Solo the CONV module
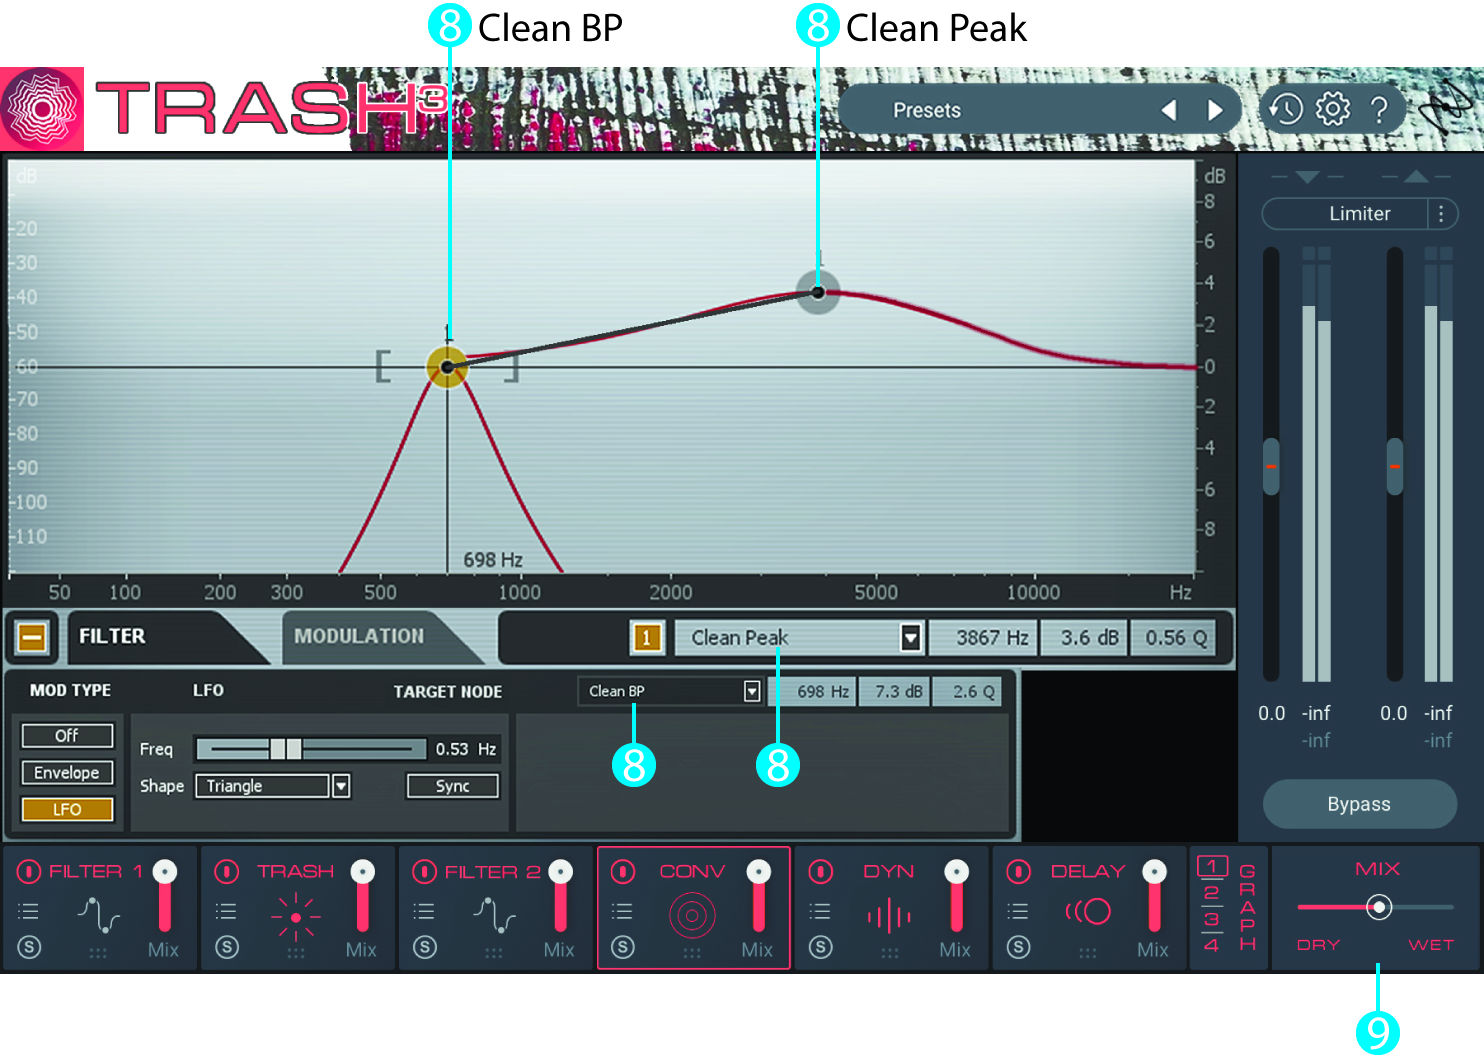This screenshot has height=1061, width=1484. 622,947
